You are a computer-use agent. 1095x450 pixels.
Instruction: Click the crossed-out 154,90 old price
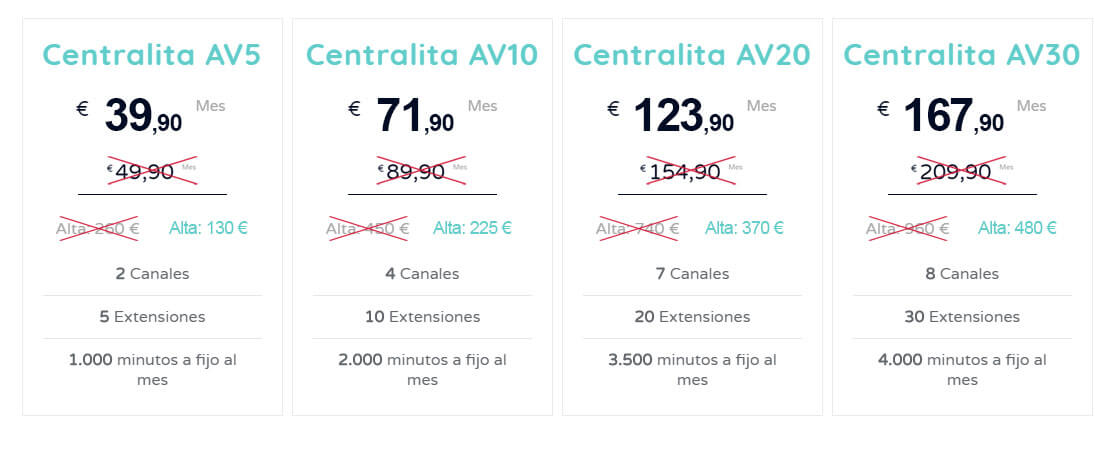pyautogui.click(x=684, y=171)
